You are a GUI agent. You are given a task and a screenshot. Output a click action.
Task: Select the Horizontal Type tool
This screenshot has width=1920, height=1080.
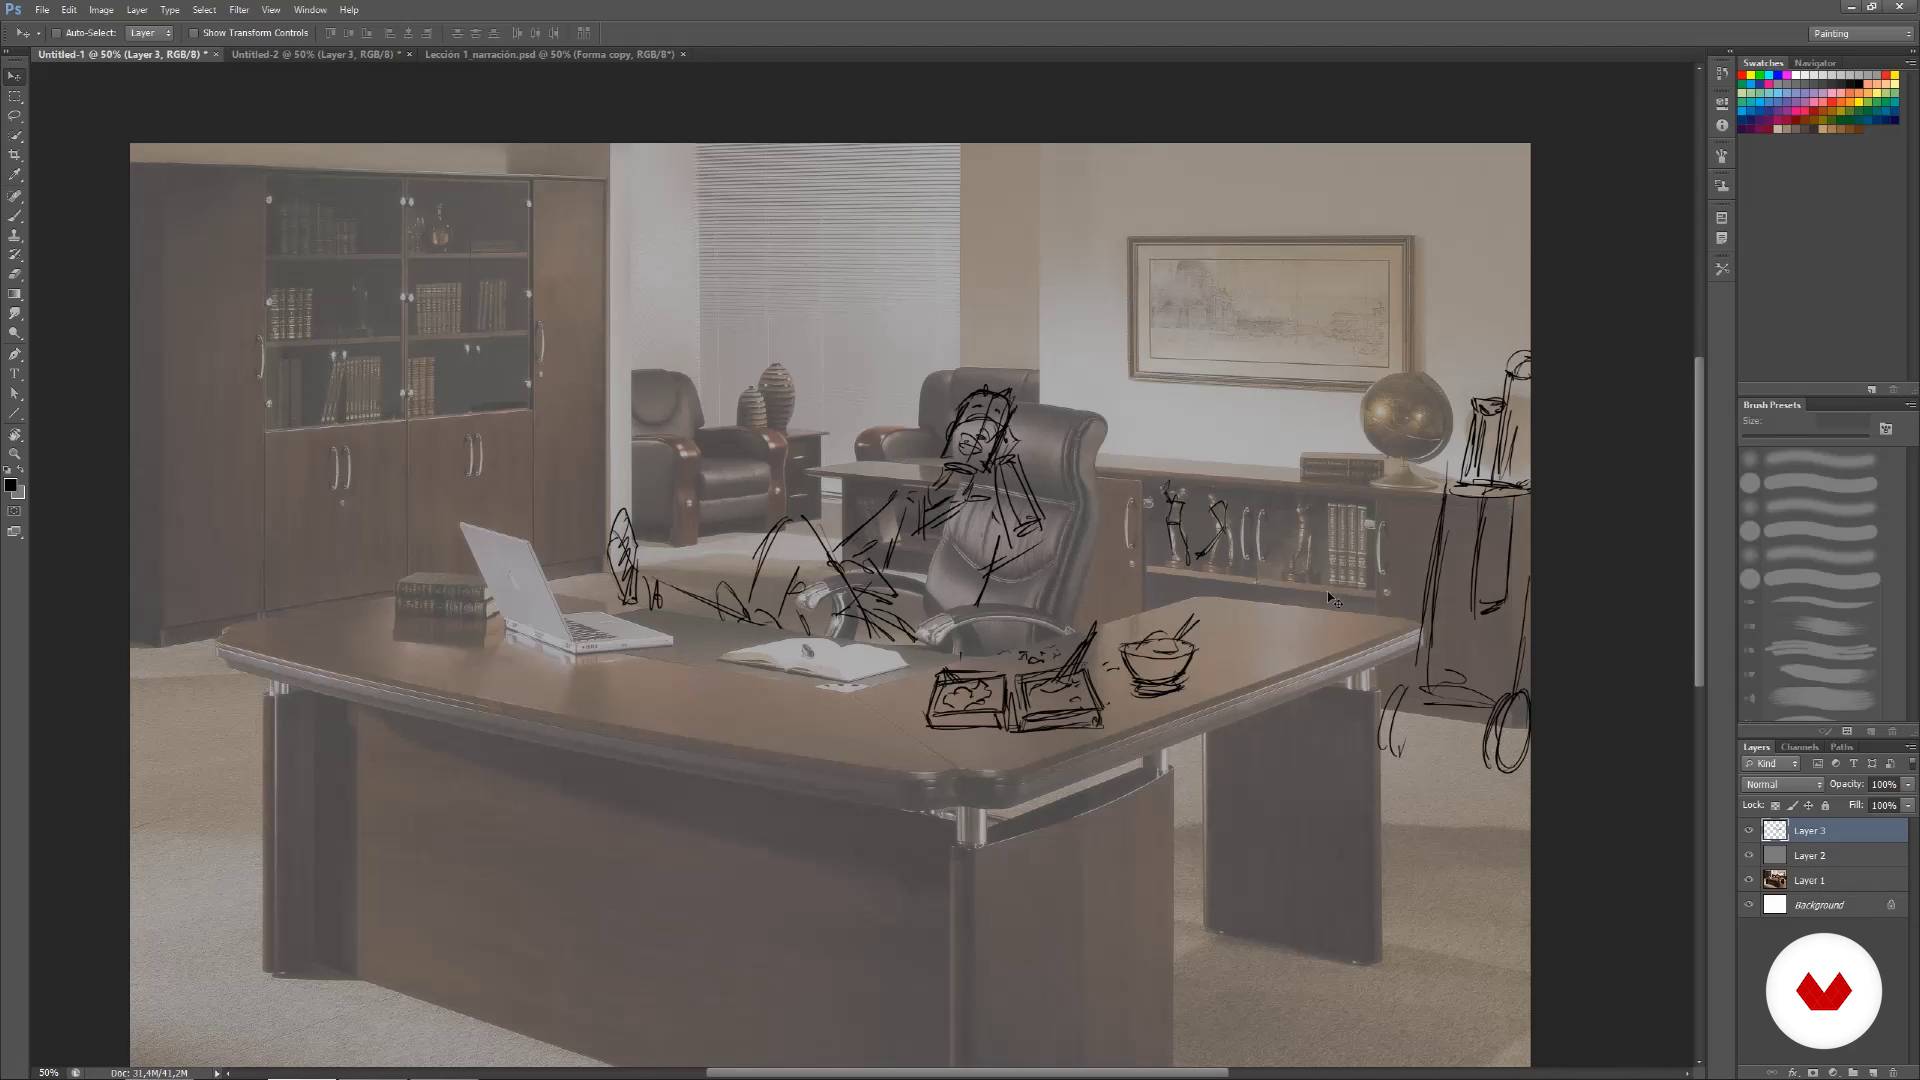[14, 374]
